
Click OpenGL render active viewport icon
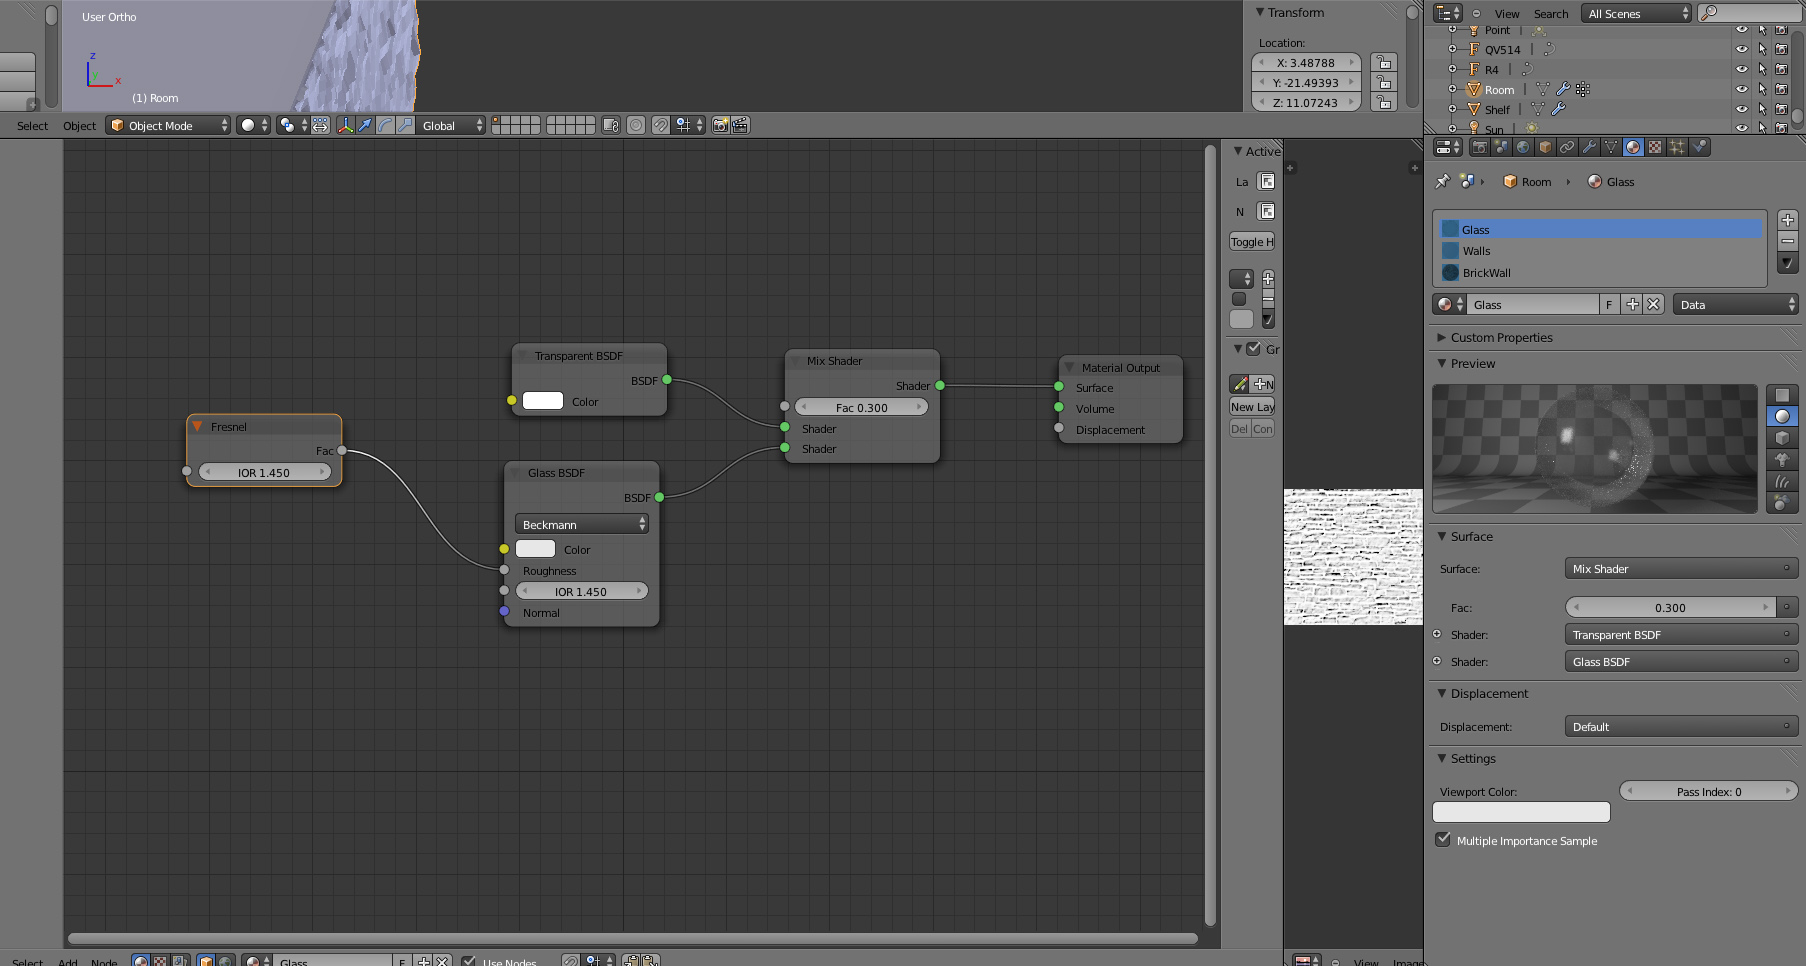pyautogui.click(x=720, y=125)
